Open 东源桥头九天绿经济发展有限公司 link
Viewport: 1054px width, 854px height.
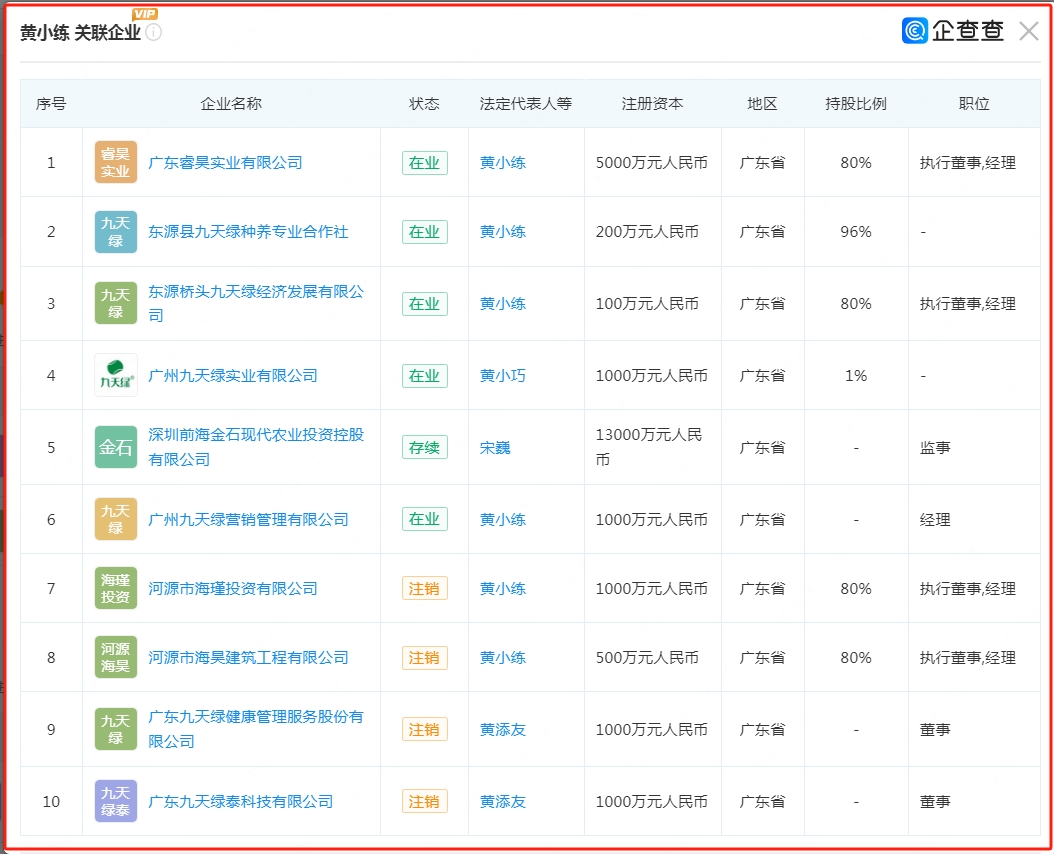tap(256, 303)
